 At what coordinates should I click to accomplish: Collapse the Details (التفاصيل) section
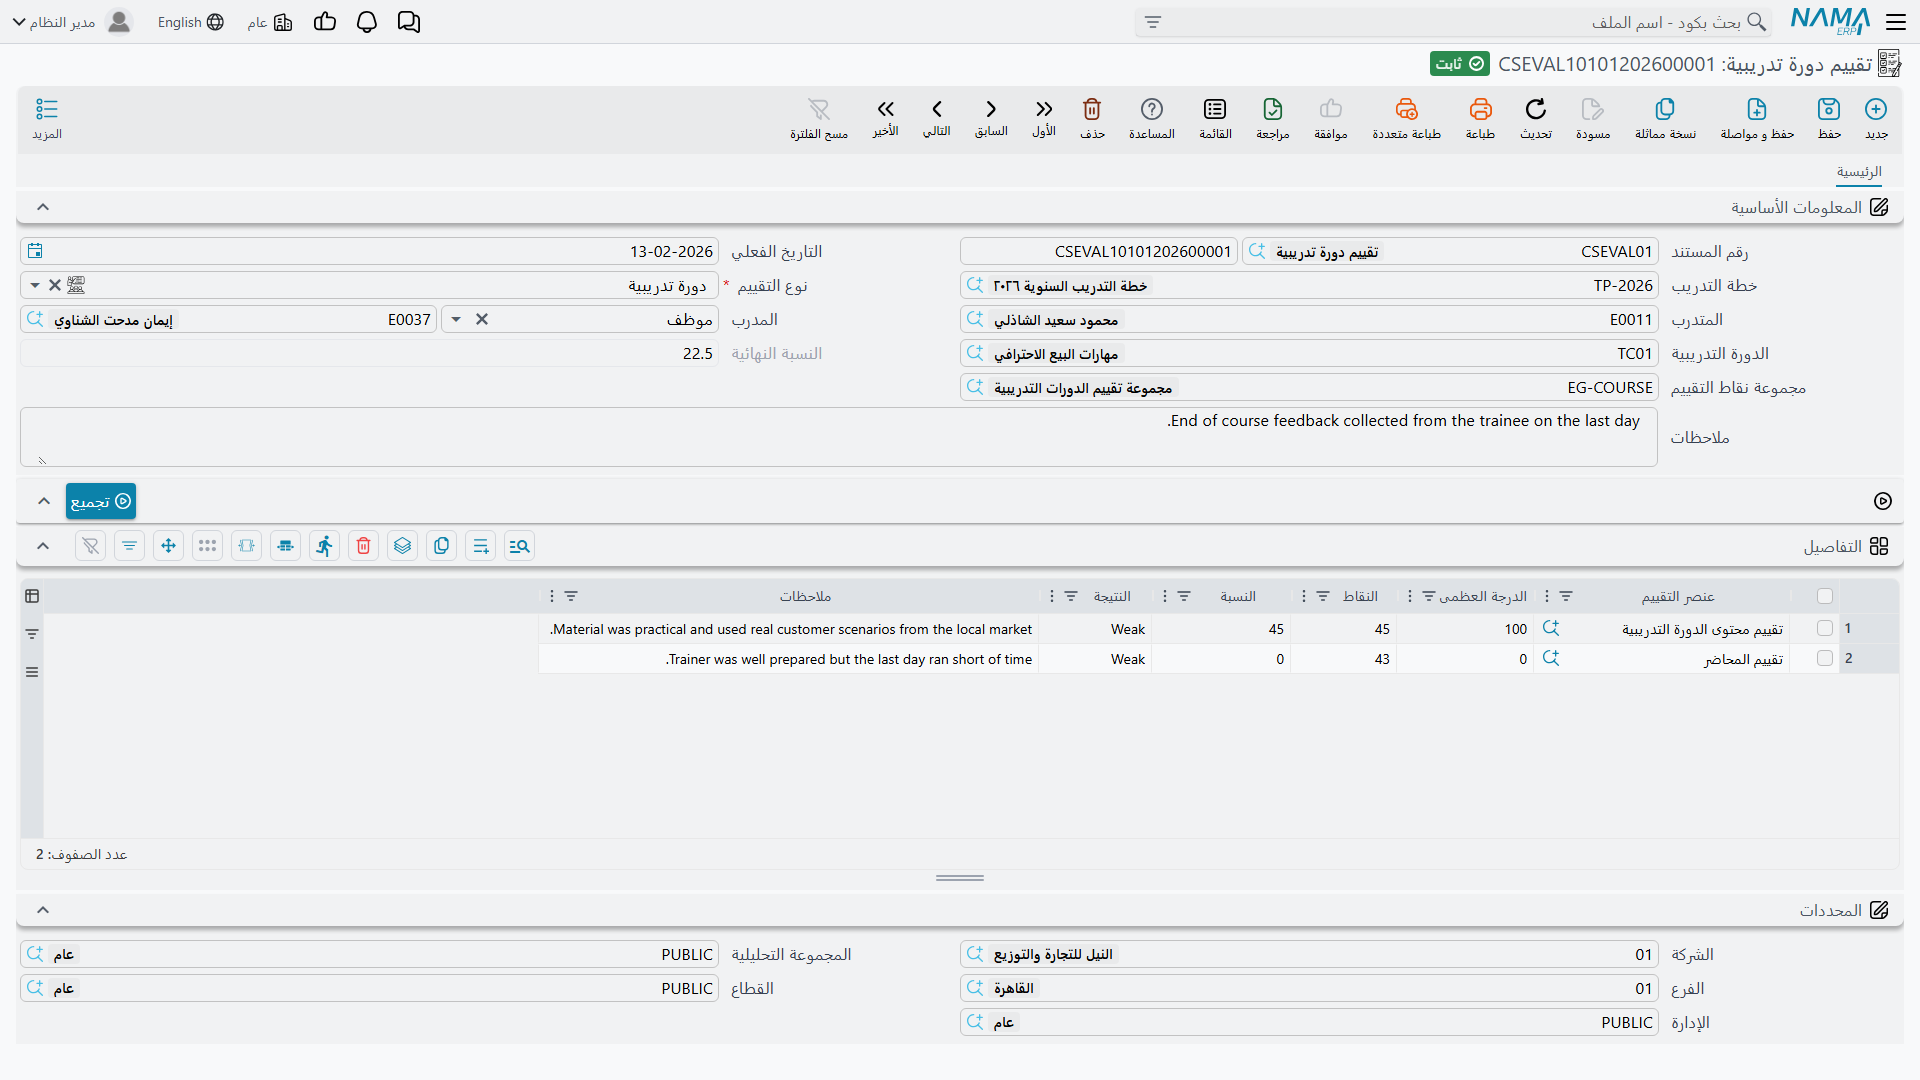pyautogui.click(x=43, y=546)
